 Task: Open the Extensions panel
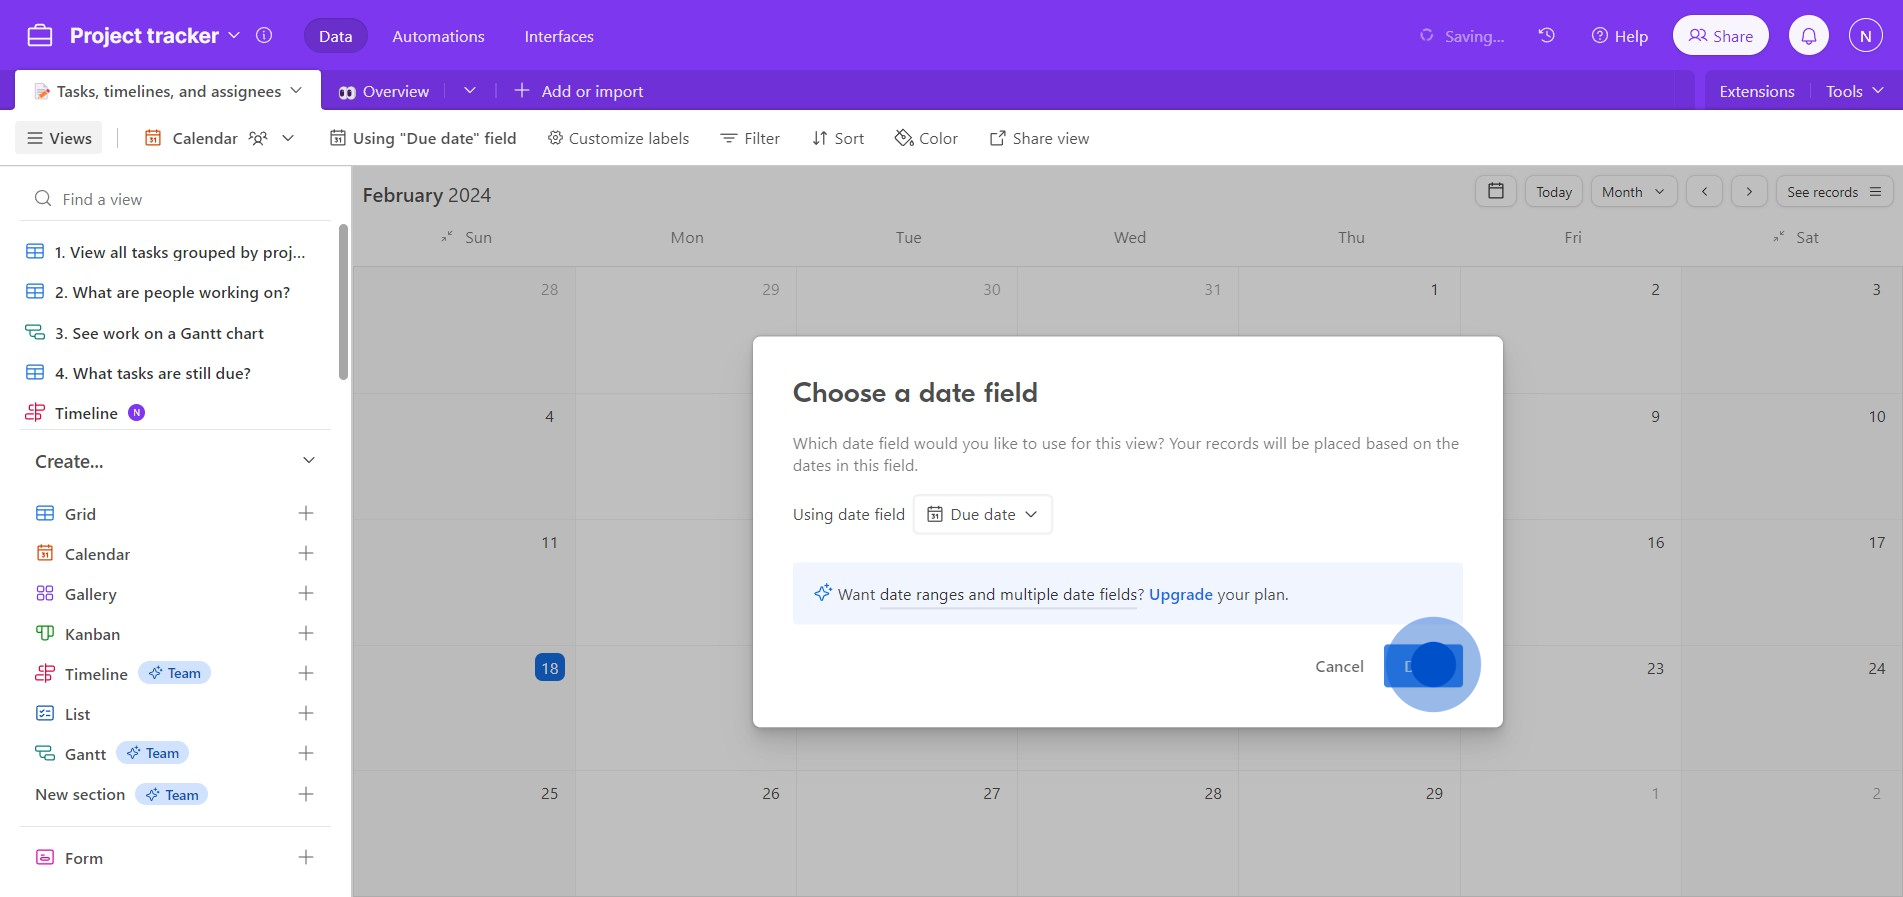(1757, 91)
